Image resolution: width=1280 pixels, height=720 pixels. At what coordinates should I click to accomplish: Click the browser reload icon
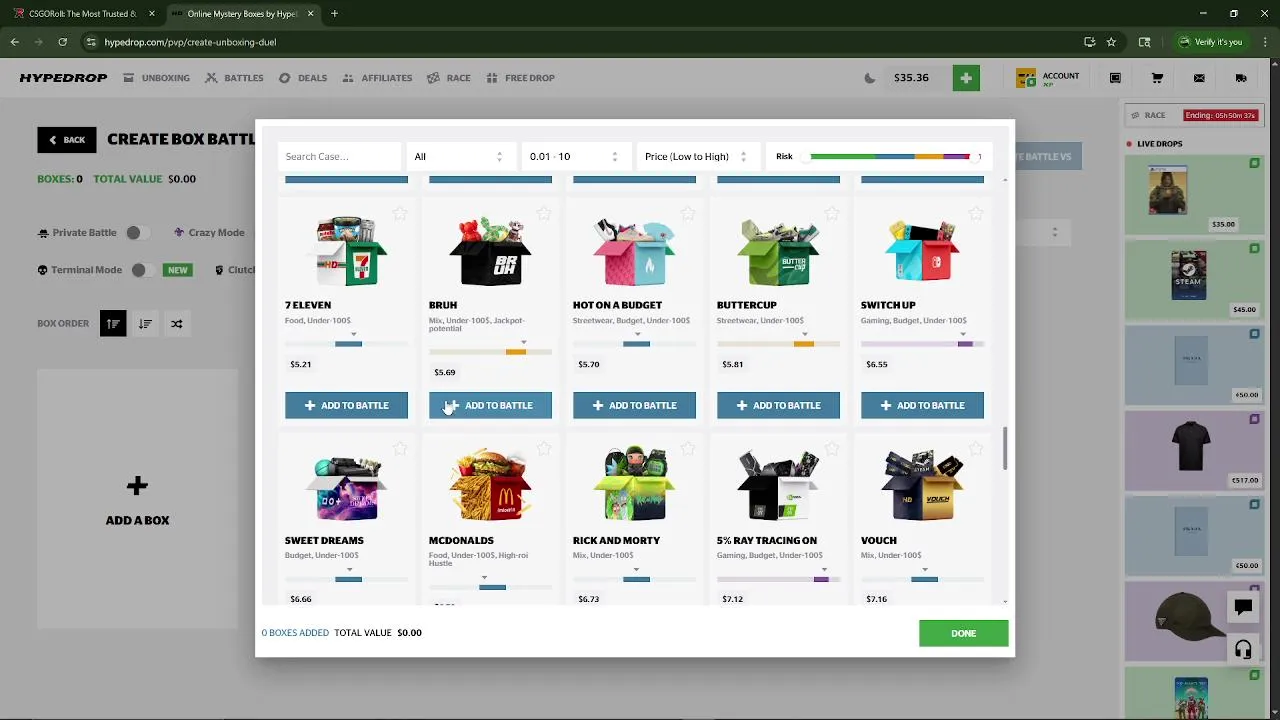tap(62, 42)
